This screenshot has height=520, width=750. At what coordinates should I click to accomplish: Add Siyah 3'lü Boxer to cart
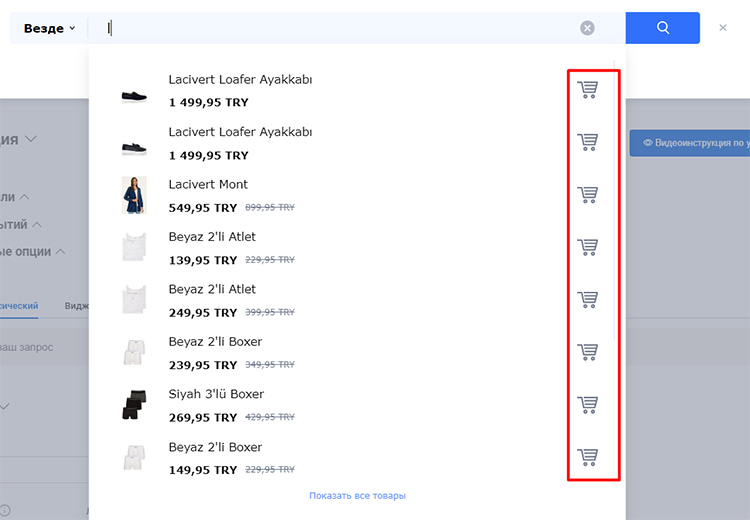588,404
